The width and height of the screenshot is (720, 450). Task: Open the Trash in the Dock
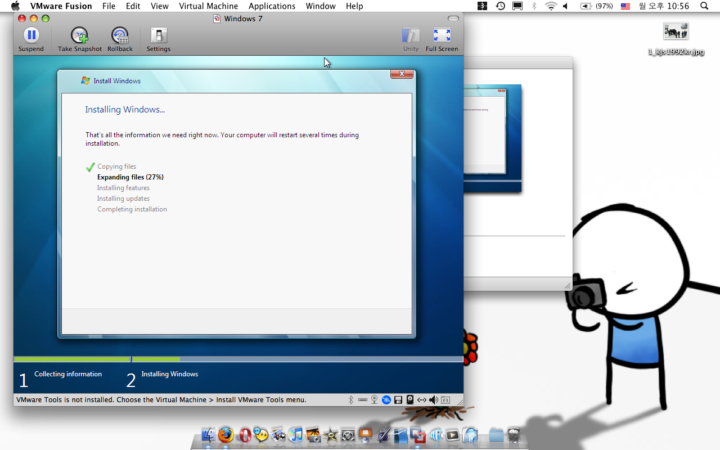coord(513,434)
